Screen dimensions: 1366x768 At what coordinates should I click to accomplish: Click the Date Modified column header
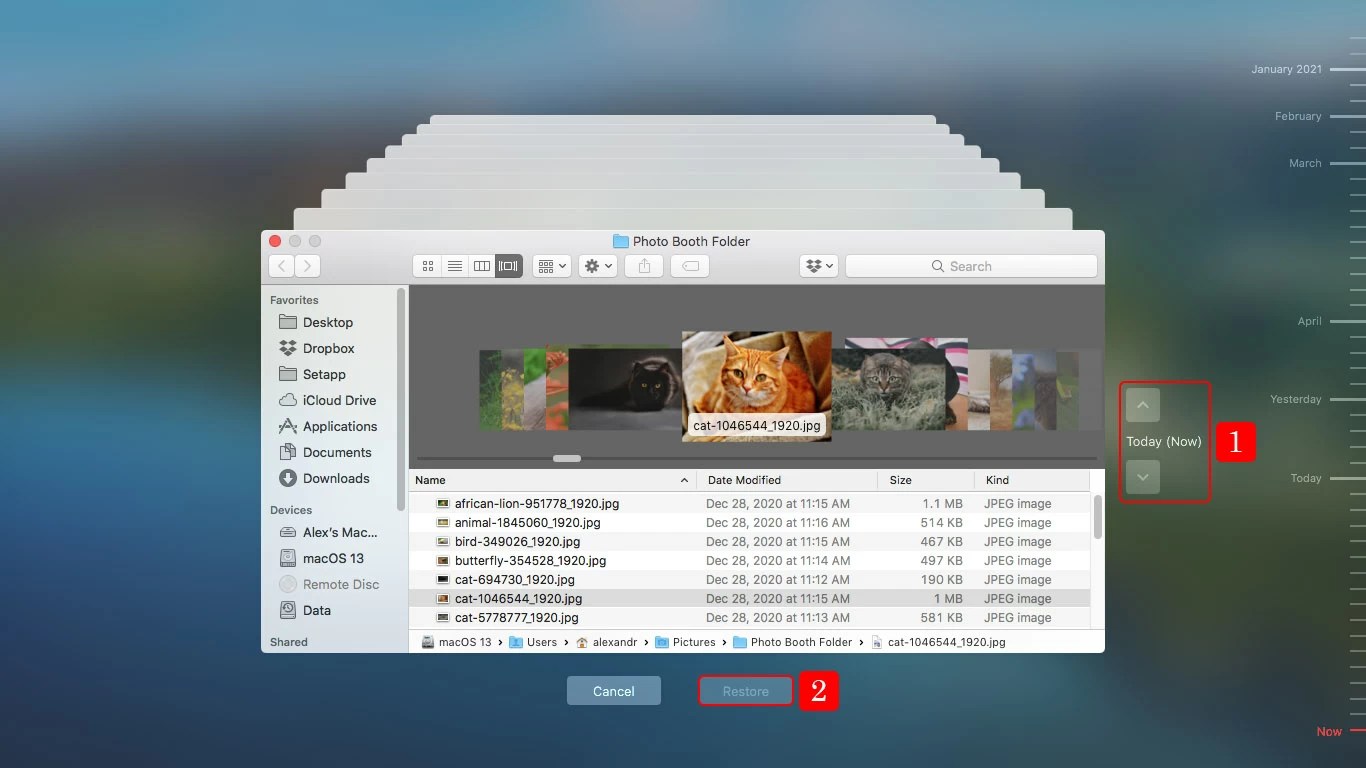pos(744,480)
